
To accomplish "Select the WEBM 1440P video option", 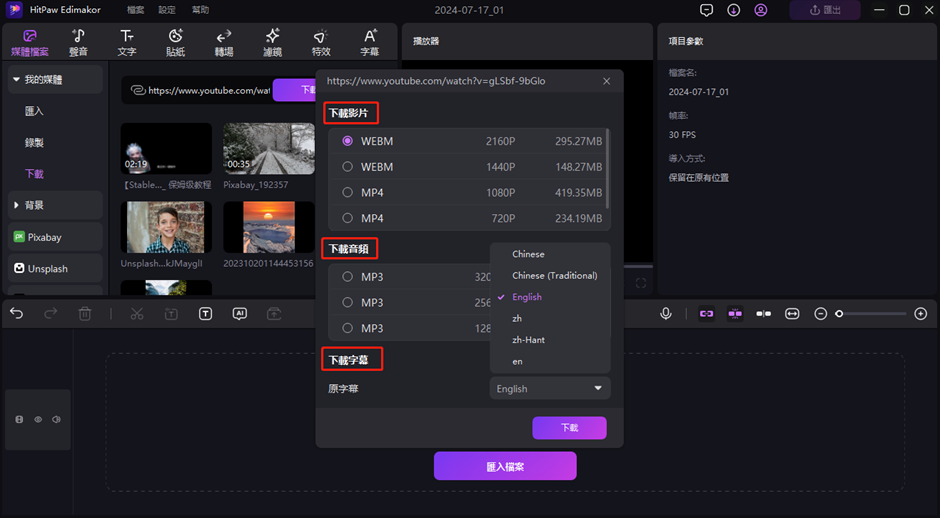I will coord(348,167).
